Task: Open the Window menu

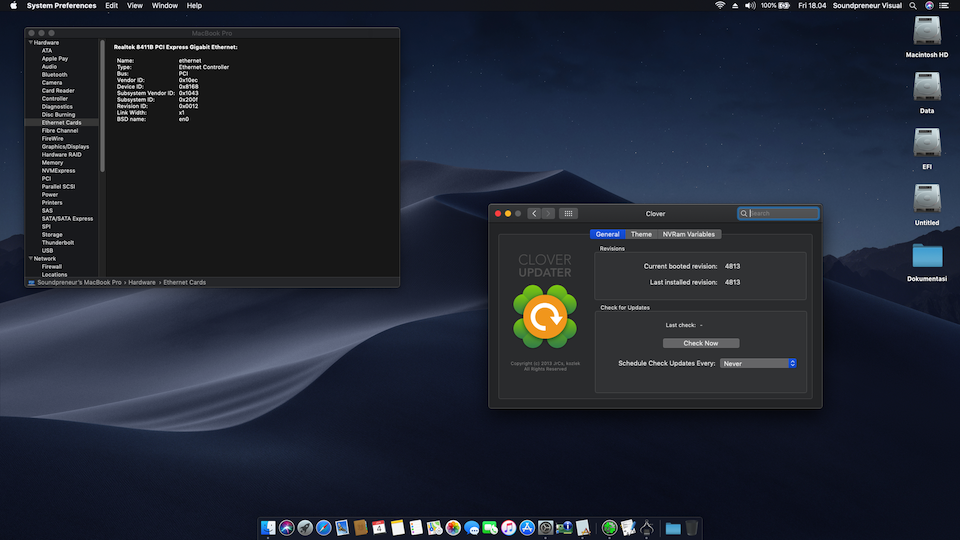Action: point(165,6)
